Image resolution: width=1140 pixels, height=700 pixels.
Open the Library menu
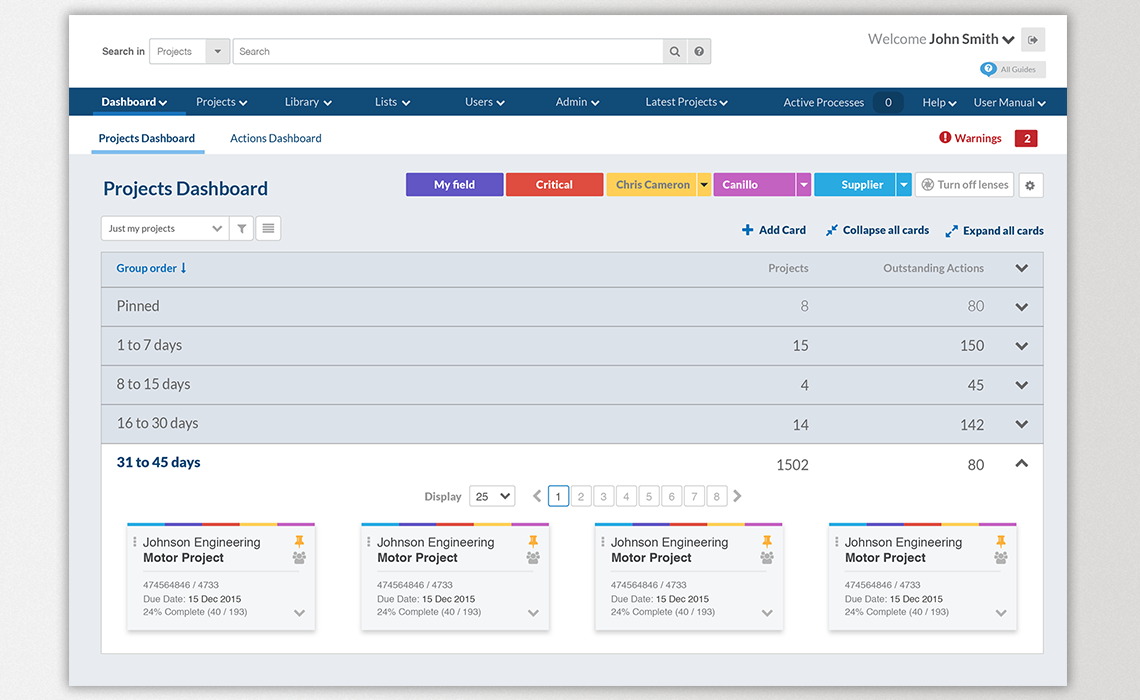point(307,102)
